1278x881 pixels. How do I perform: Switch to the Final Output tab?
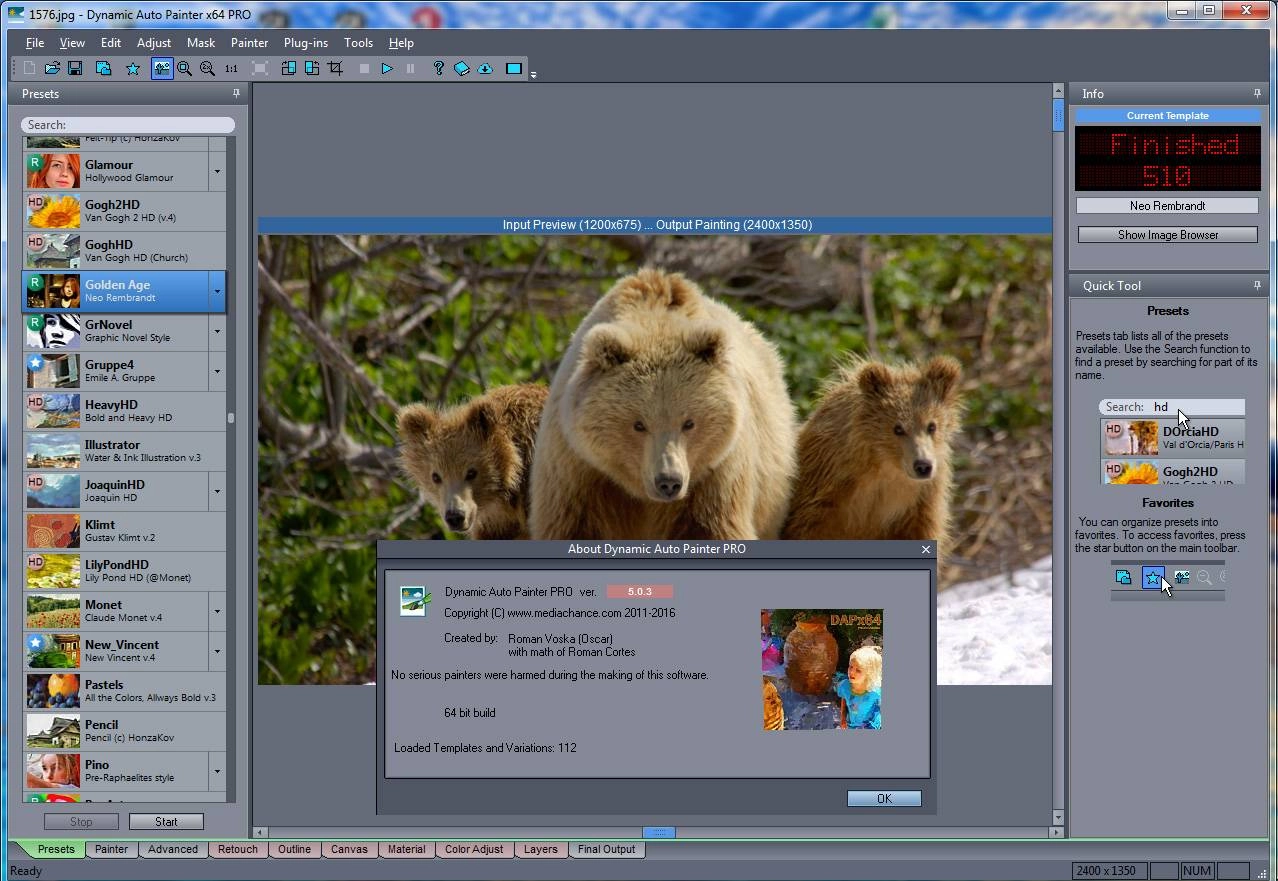(x=606, y=849)
